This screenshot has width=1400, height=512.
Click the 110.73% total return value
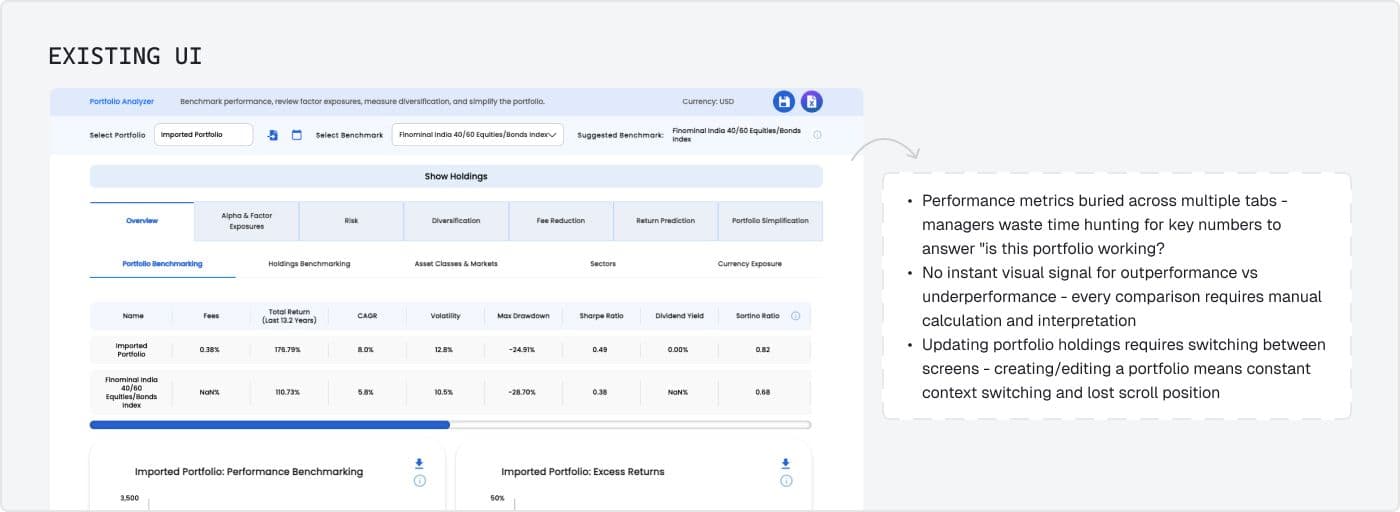coord(289,392)
